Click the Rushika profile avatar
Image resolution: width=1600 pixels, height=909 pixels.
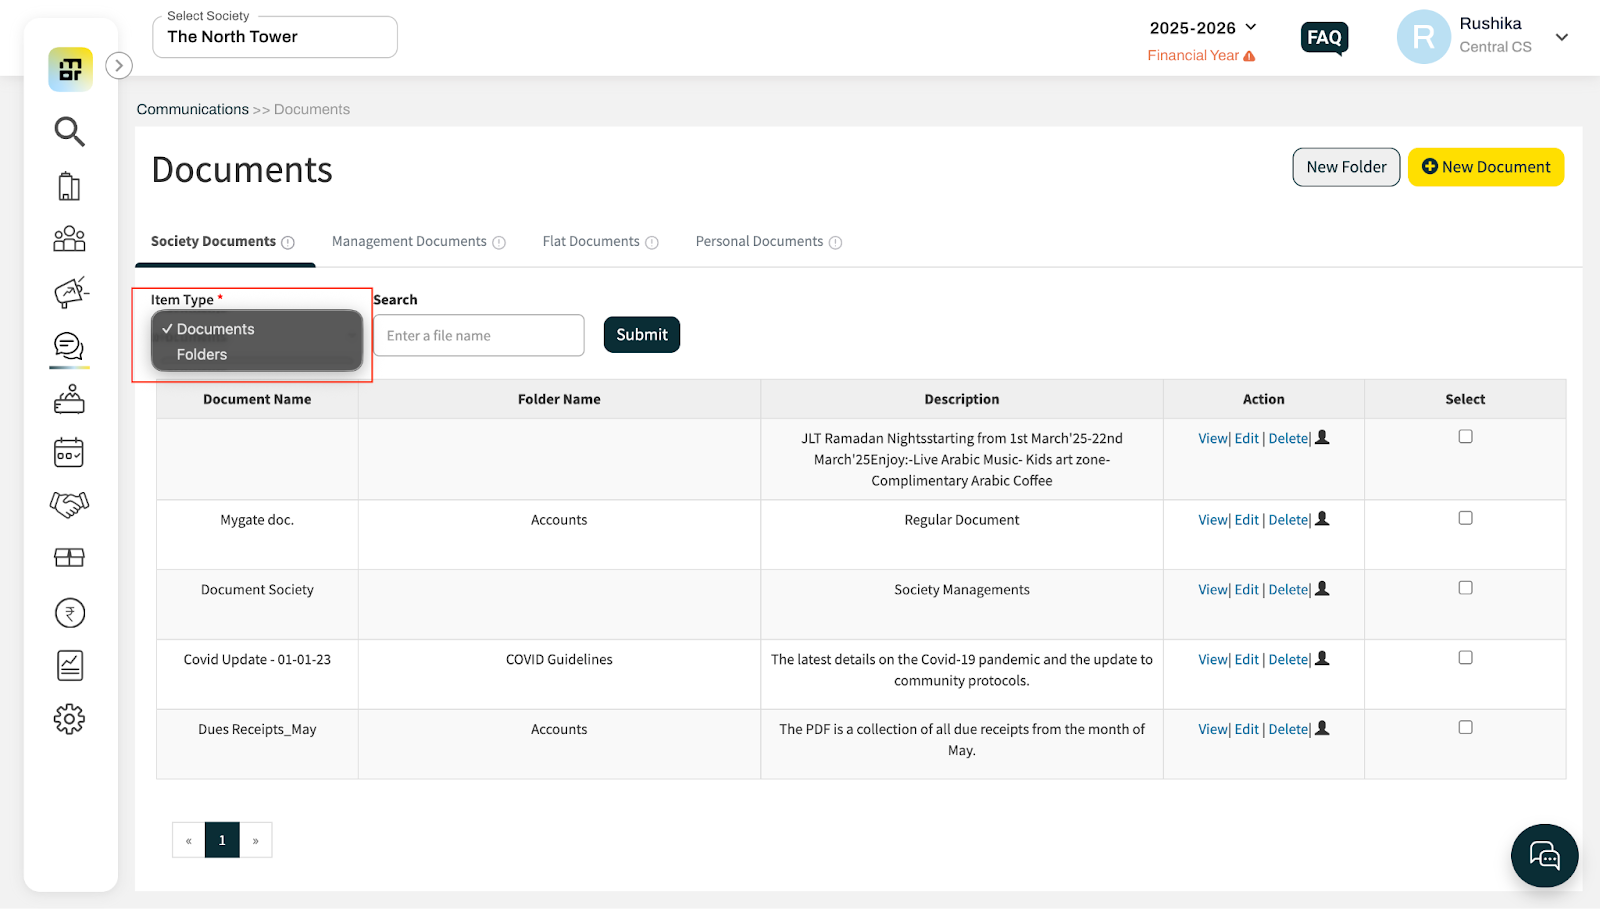(x=1423, y=37)
